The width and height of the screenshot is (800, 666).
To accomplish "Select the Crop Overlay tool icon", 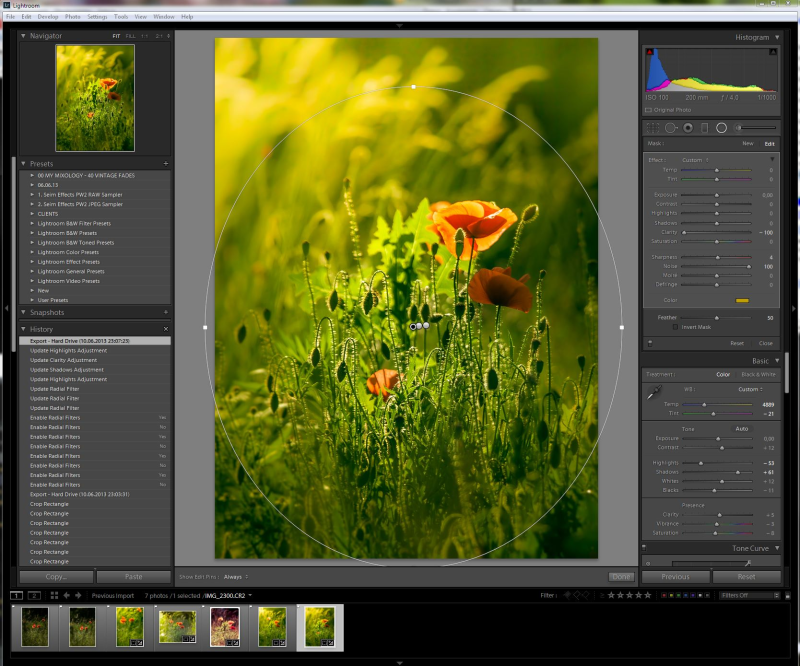I will click(x=654, y=128).
